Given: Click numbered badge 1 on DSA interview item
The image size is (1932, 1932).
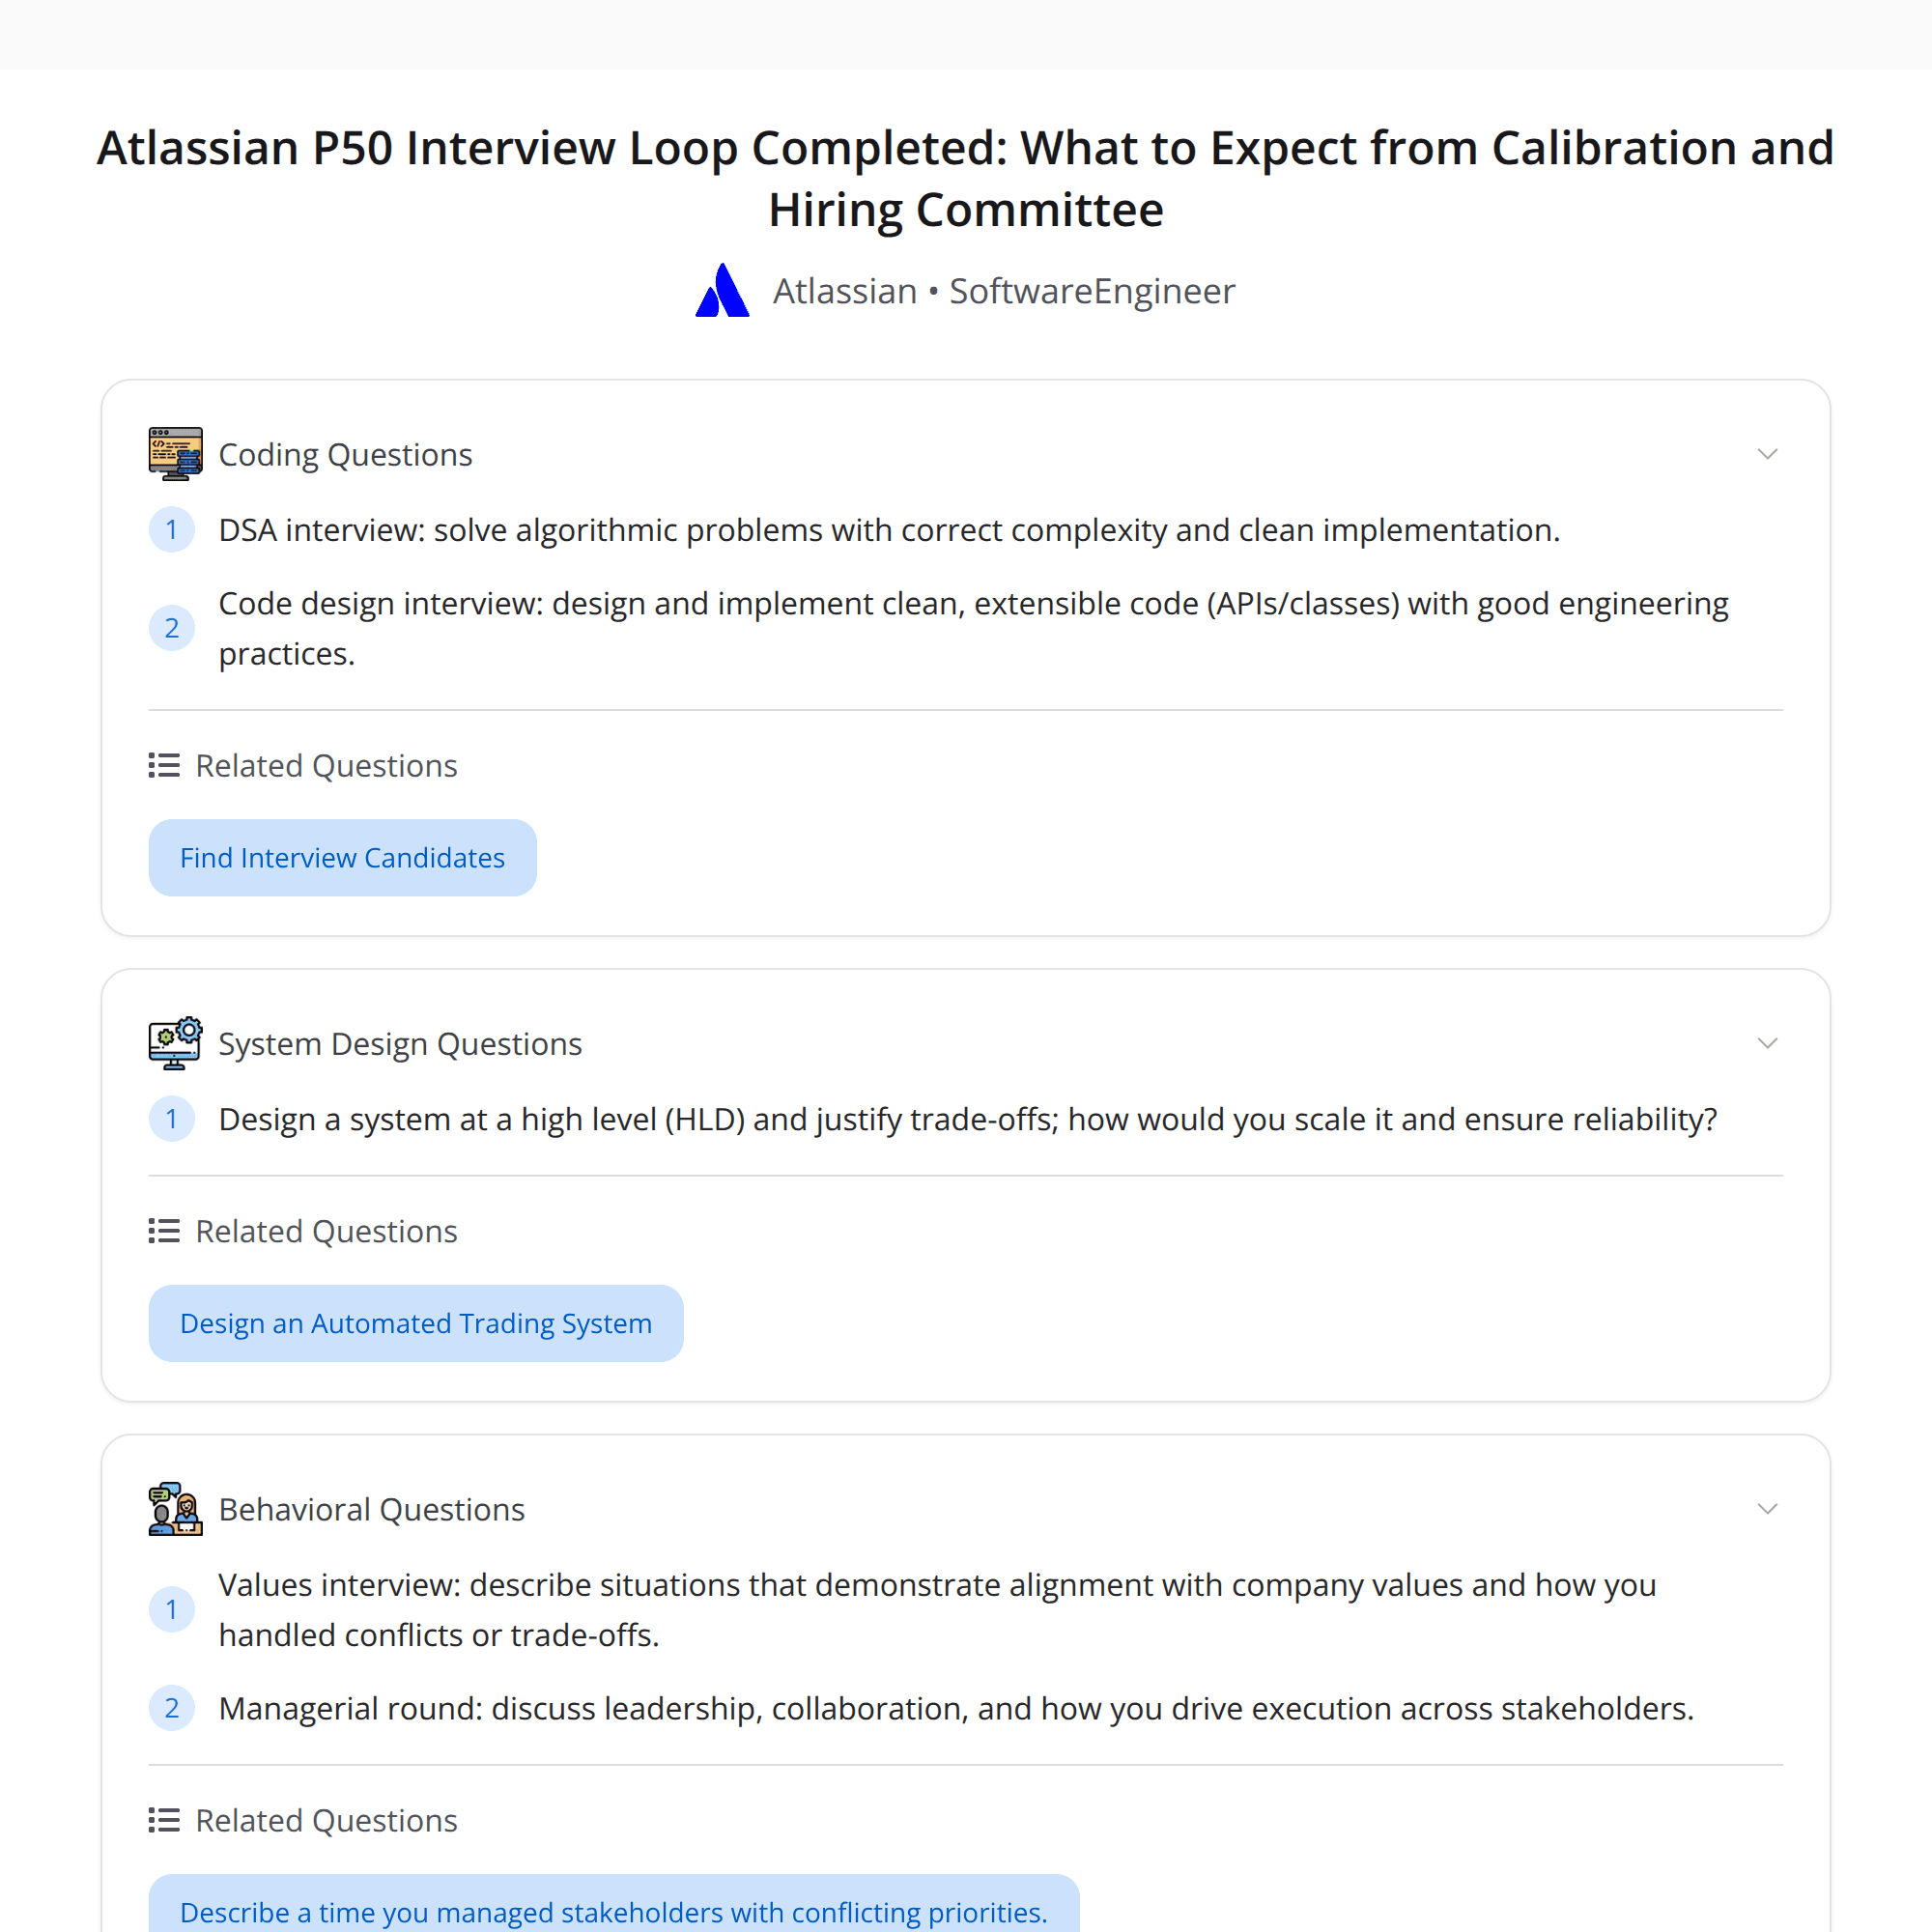Looking at the screenshot, I should pos(172,530).
